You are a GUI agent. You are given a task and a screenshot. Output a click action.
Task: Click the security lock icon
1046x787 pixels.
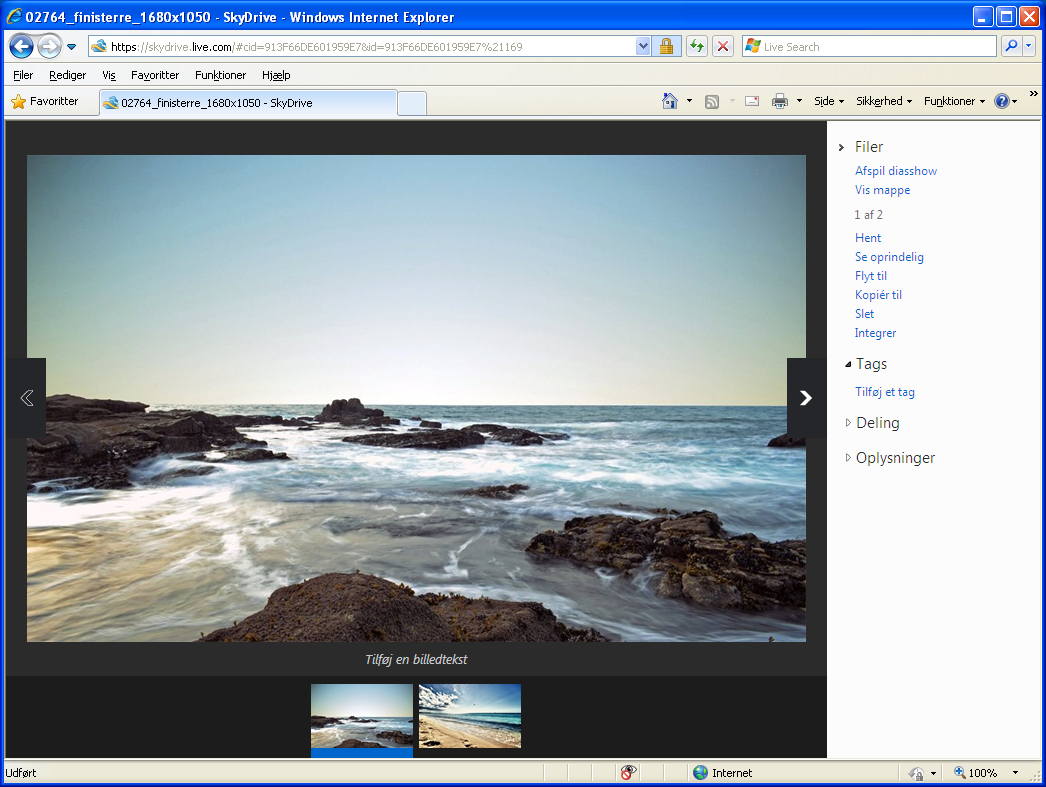click(666, 47)
